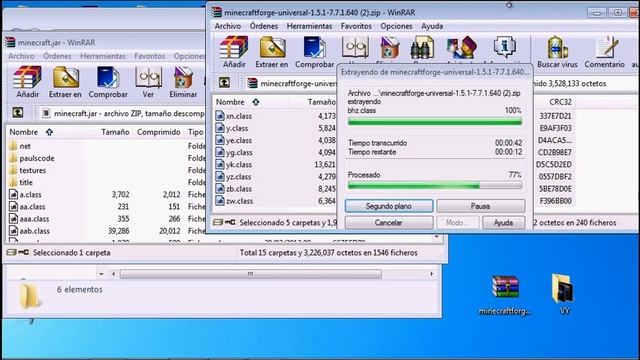Click the Procesado total progress bar
Screen dimensions: 640x360
tap(435, 185)
